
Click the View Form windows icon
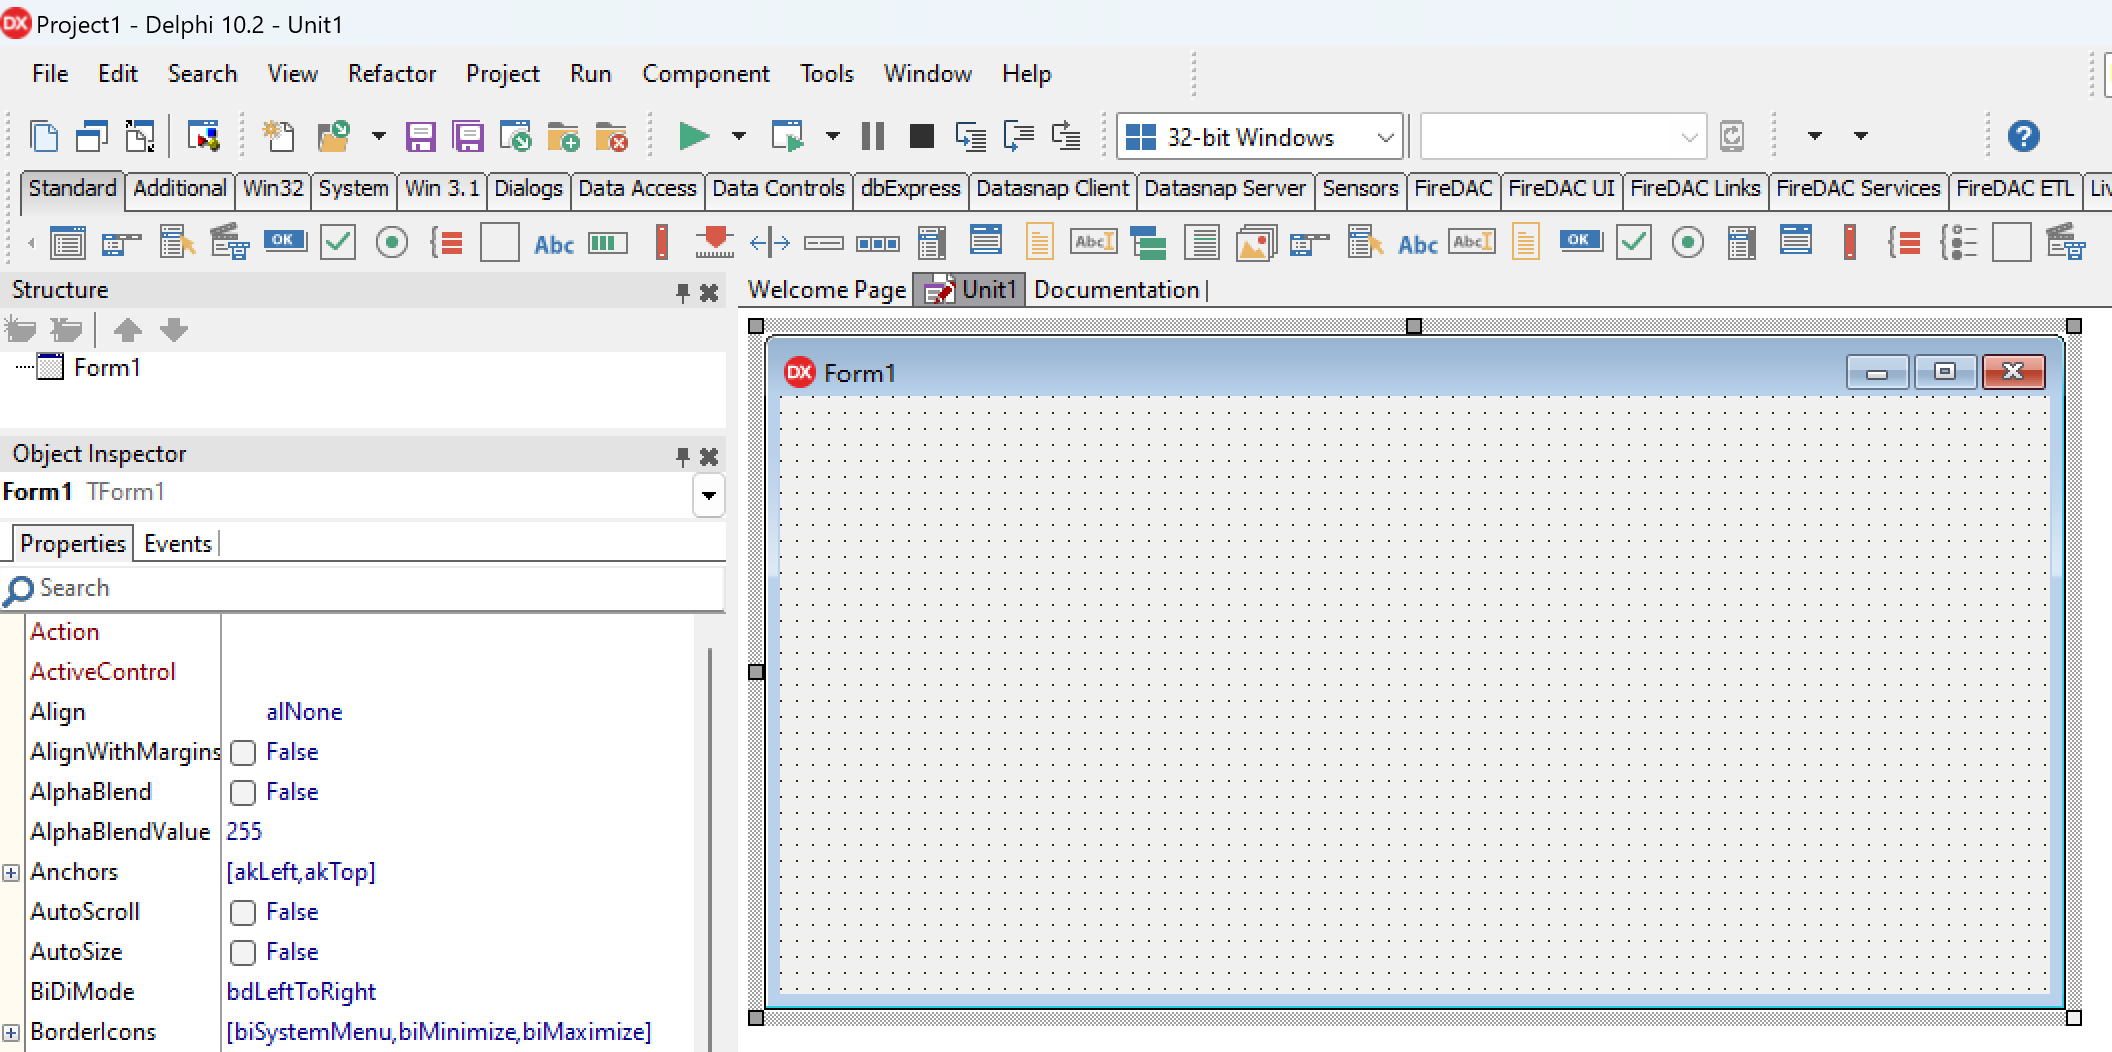92,136
